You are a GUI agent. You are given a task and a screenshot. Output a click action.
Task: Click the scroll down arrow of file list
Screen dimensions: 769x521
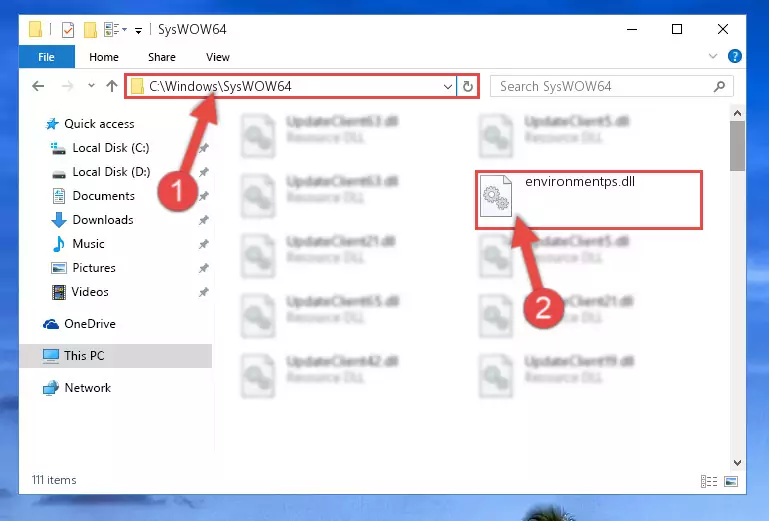click(x=737, y=462)
